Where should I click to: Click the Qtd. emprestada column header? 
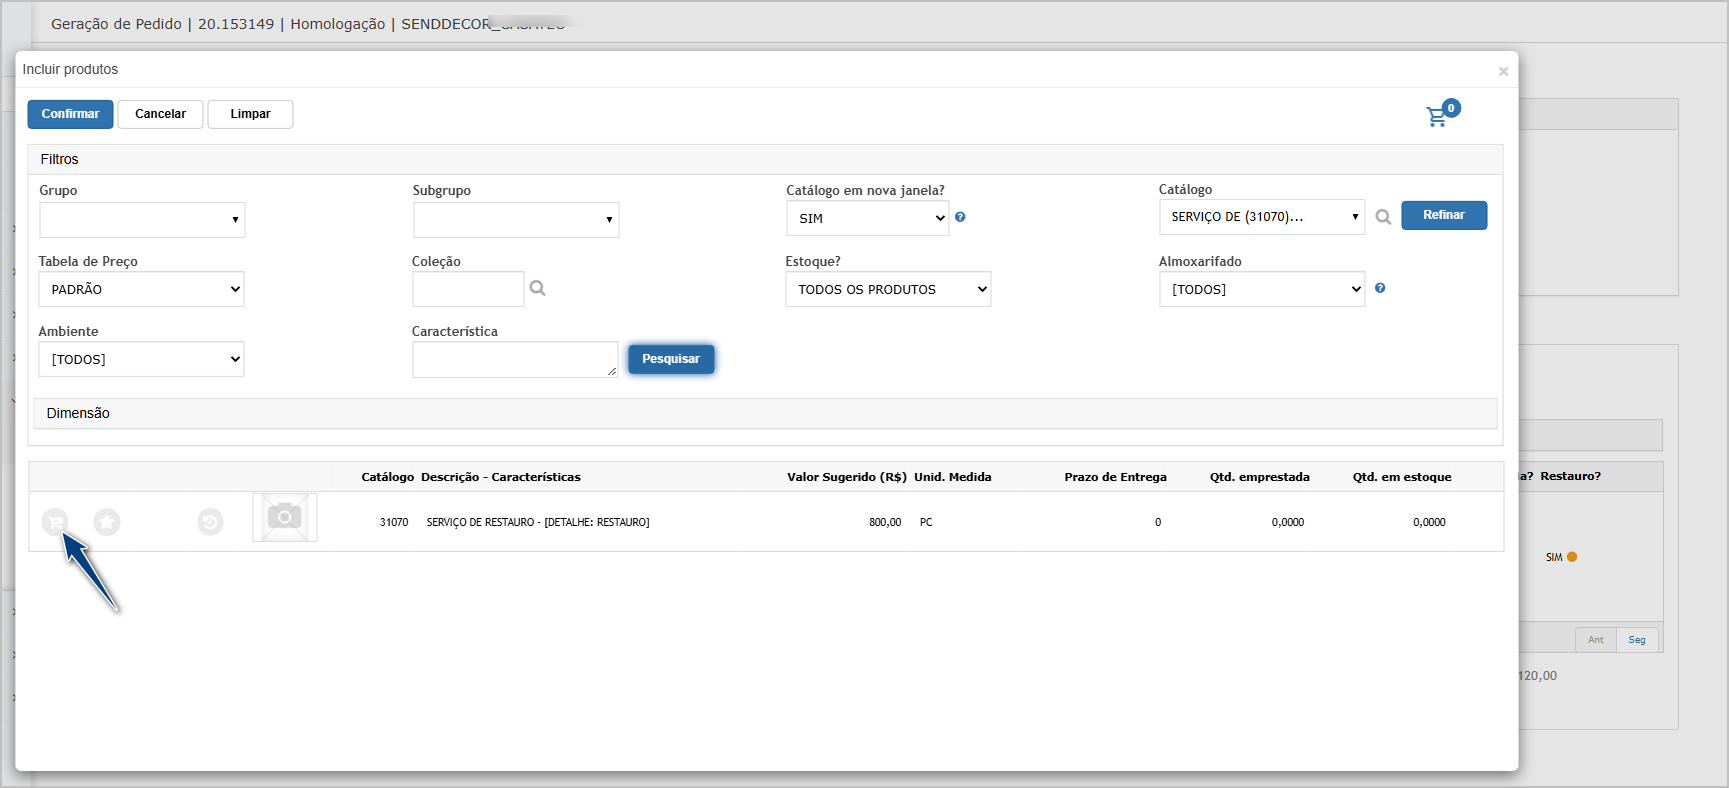[x=1260, y=477]
